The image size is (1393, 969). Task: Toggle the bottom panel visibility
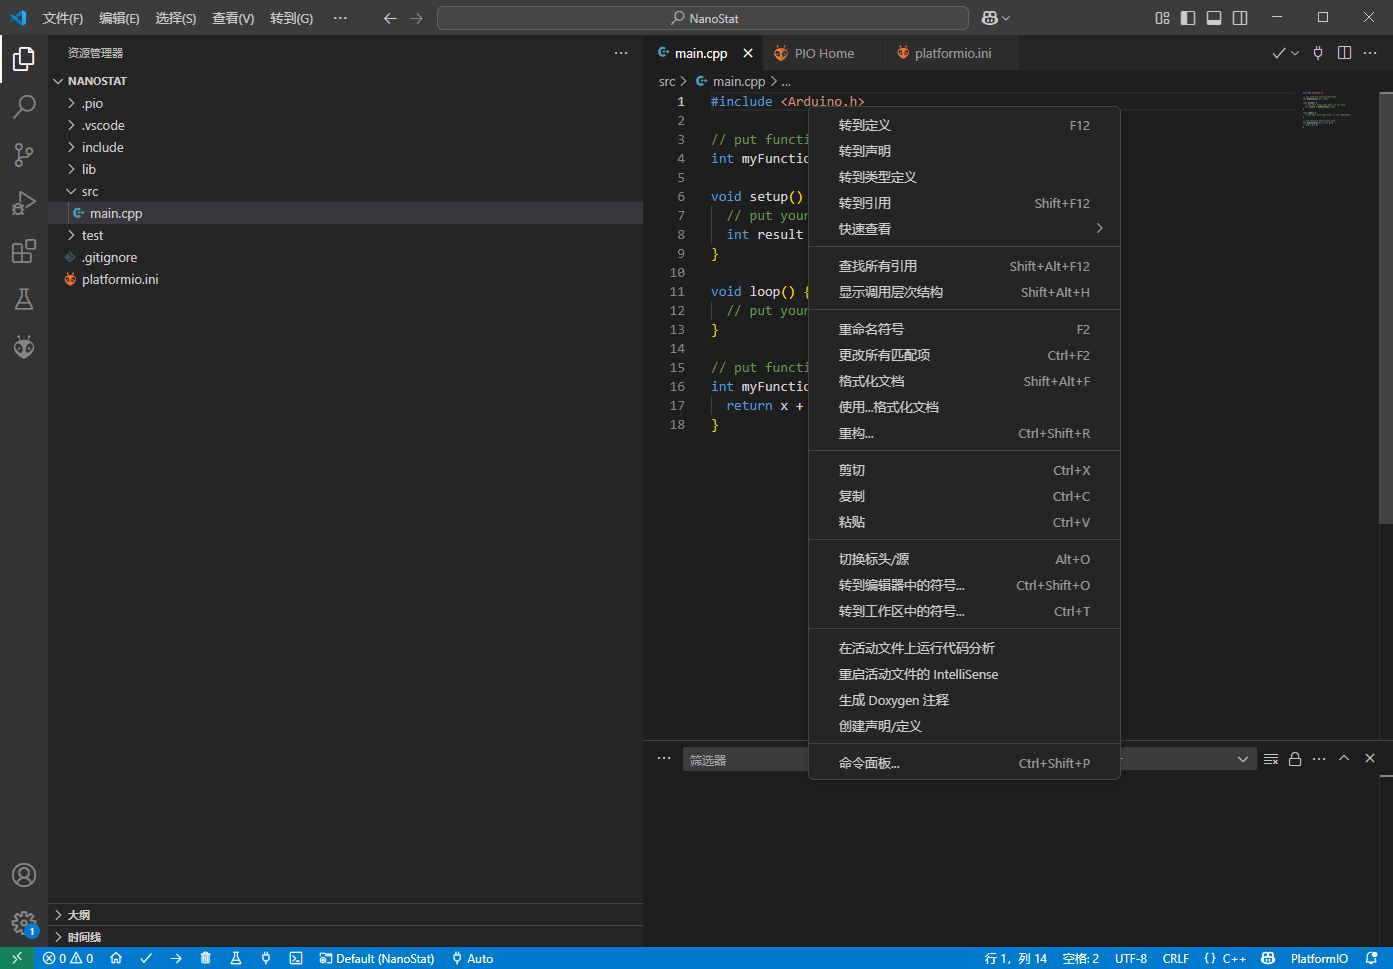coord(1214,18)
